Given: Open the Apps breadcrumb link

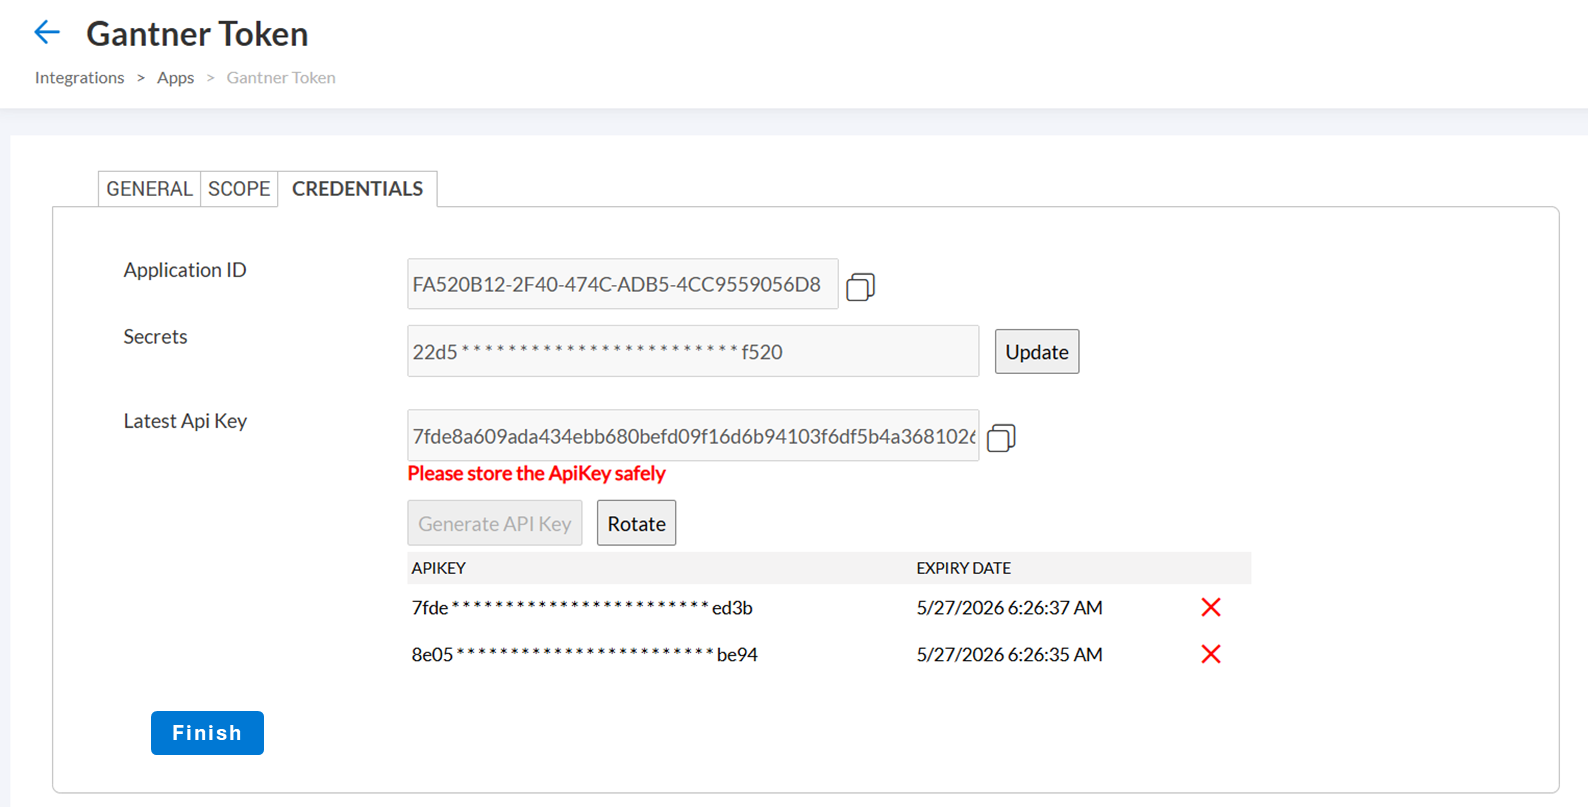Looking at the screenshot, I should 175,77.
